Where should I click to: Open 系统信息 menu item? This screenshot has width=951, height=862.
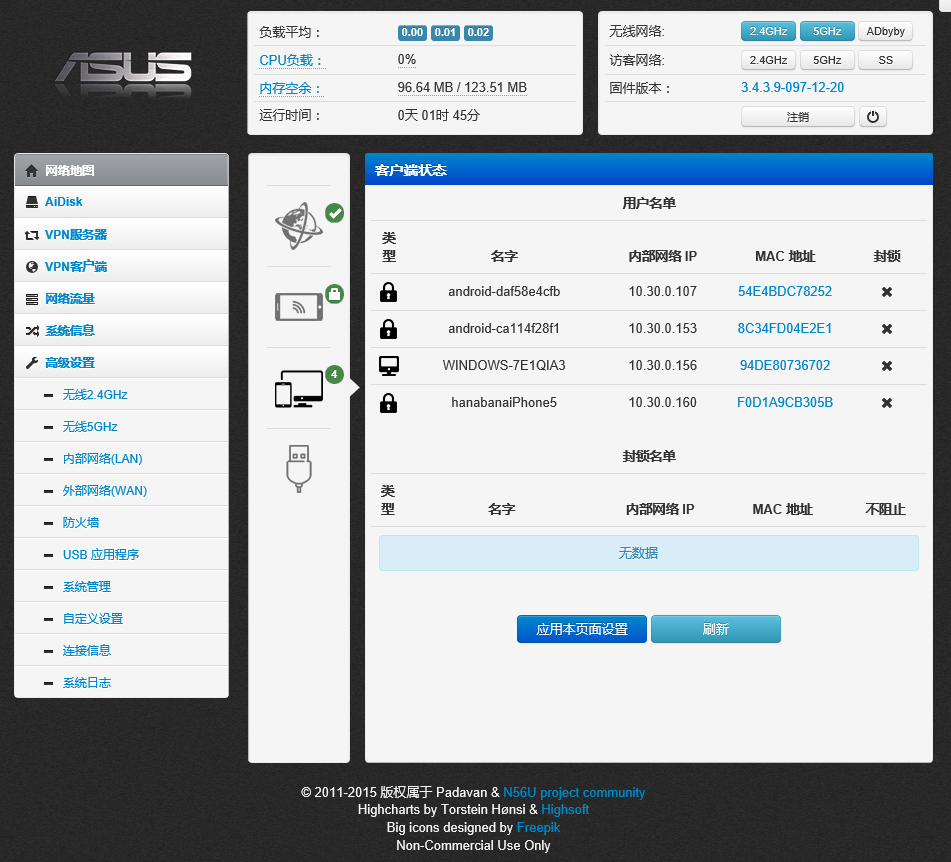point(121,331)
